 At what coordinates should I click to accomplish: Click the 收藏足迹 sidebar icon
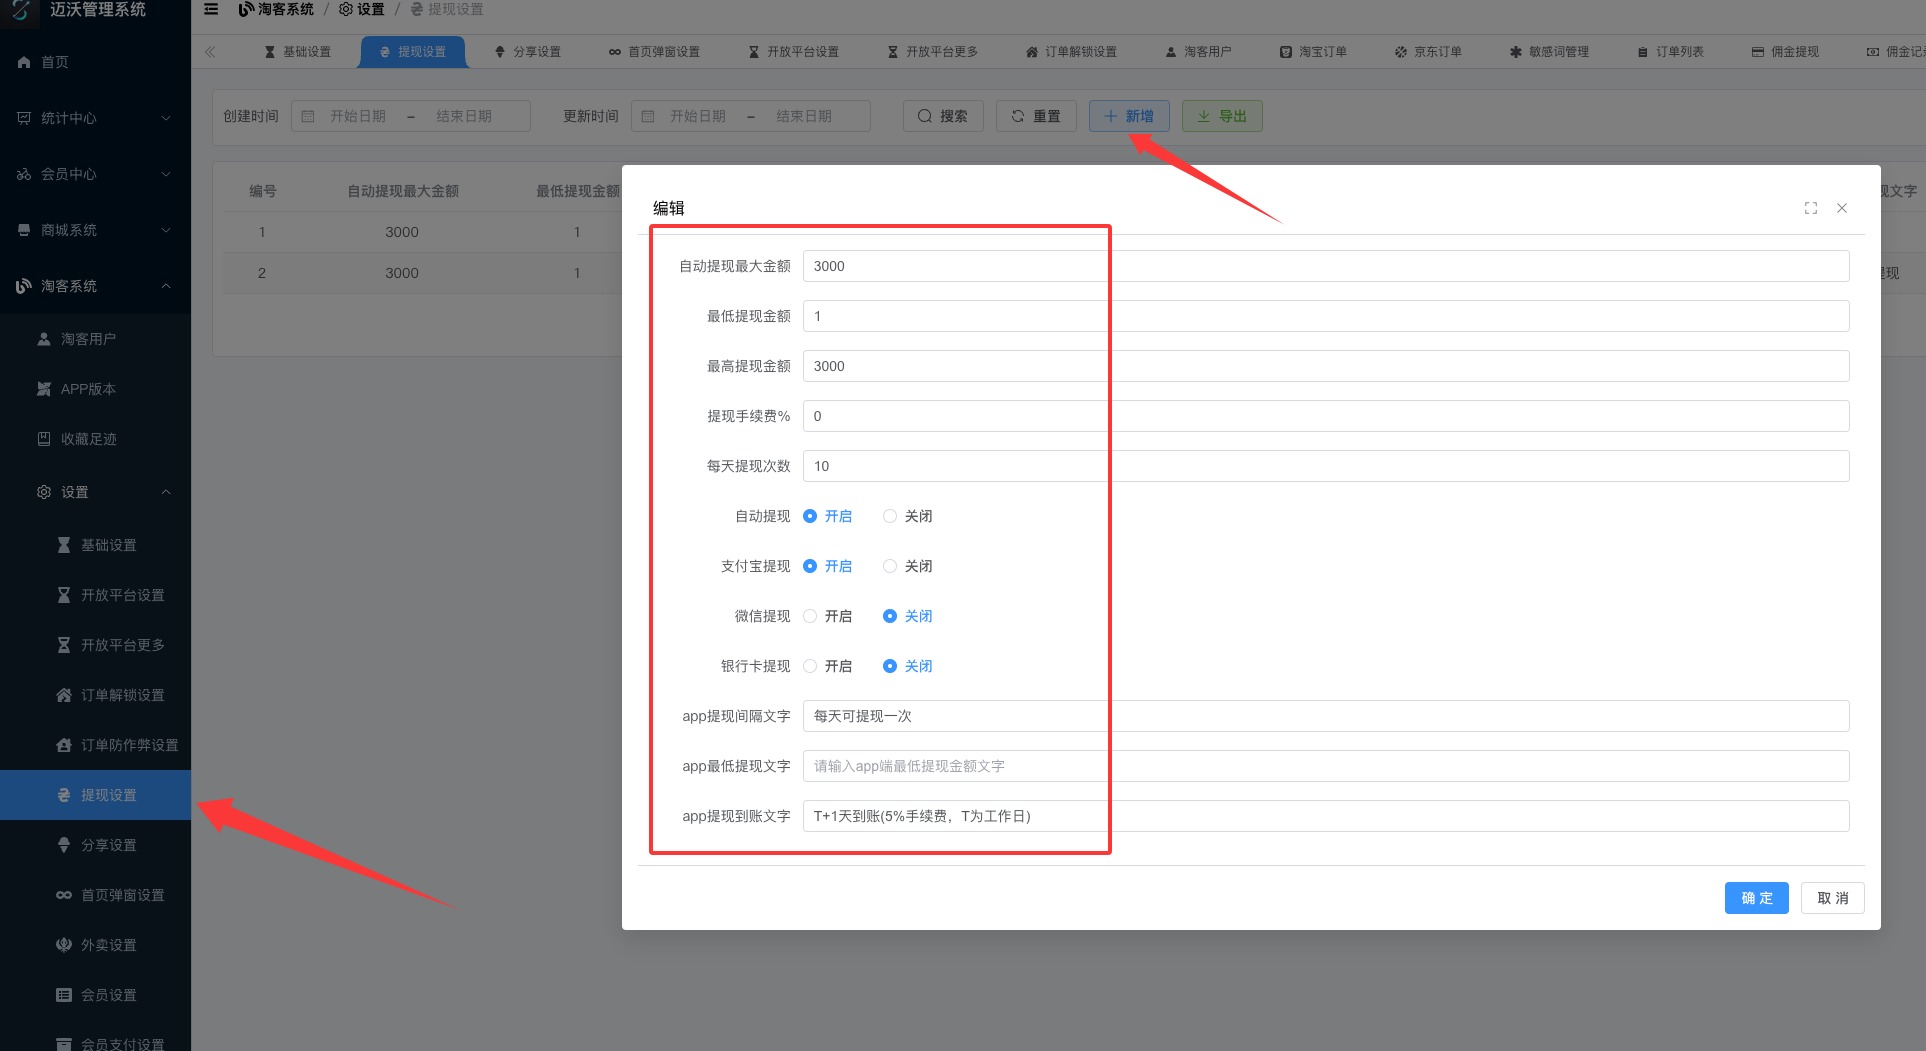pyautogui.click(x=44, y=439)
